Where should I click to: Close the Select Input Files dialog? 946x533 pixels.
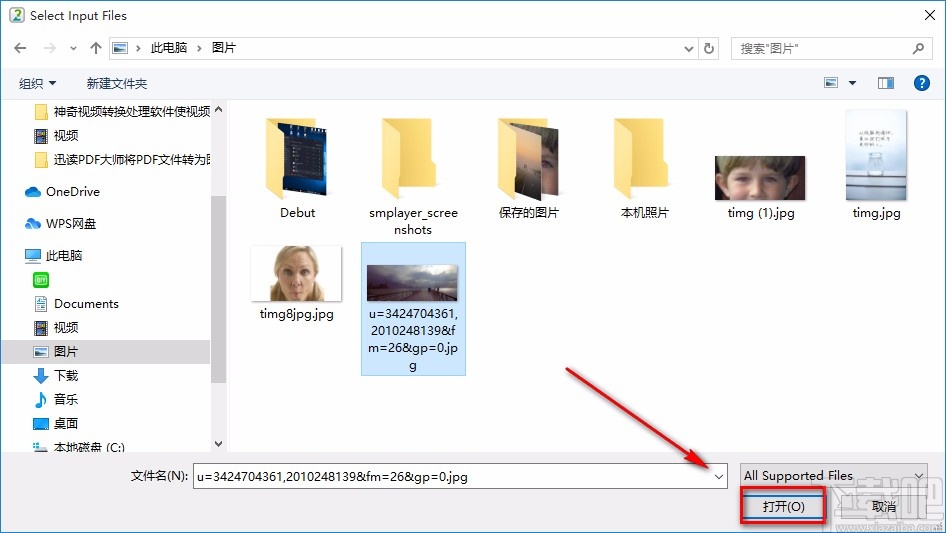[x=930, y=16]
